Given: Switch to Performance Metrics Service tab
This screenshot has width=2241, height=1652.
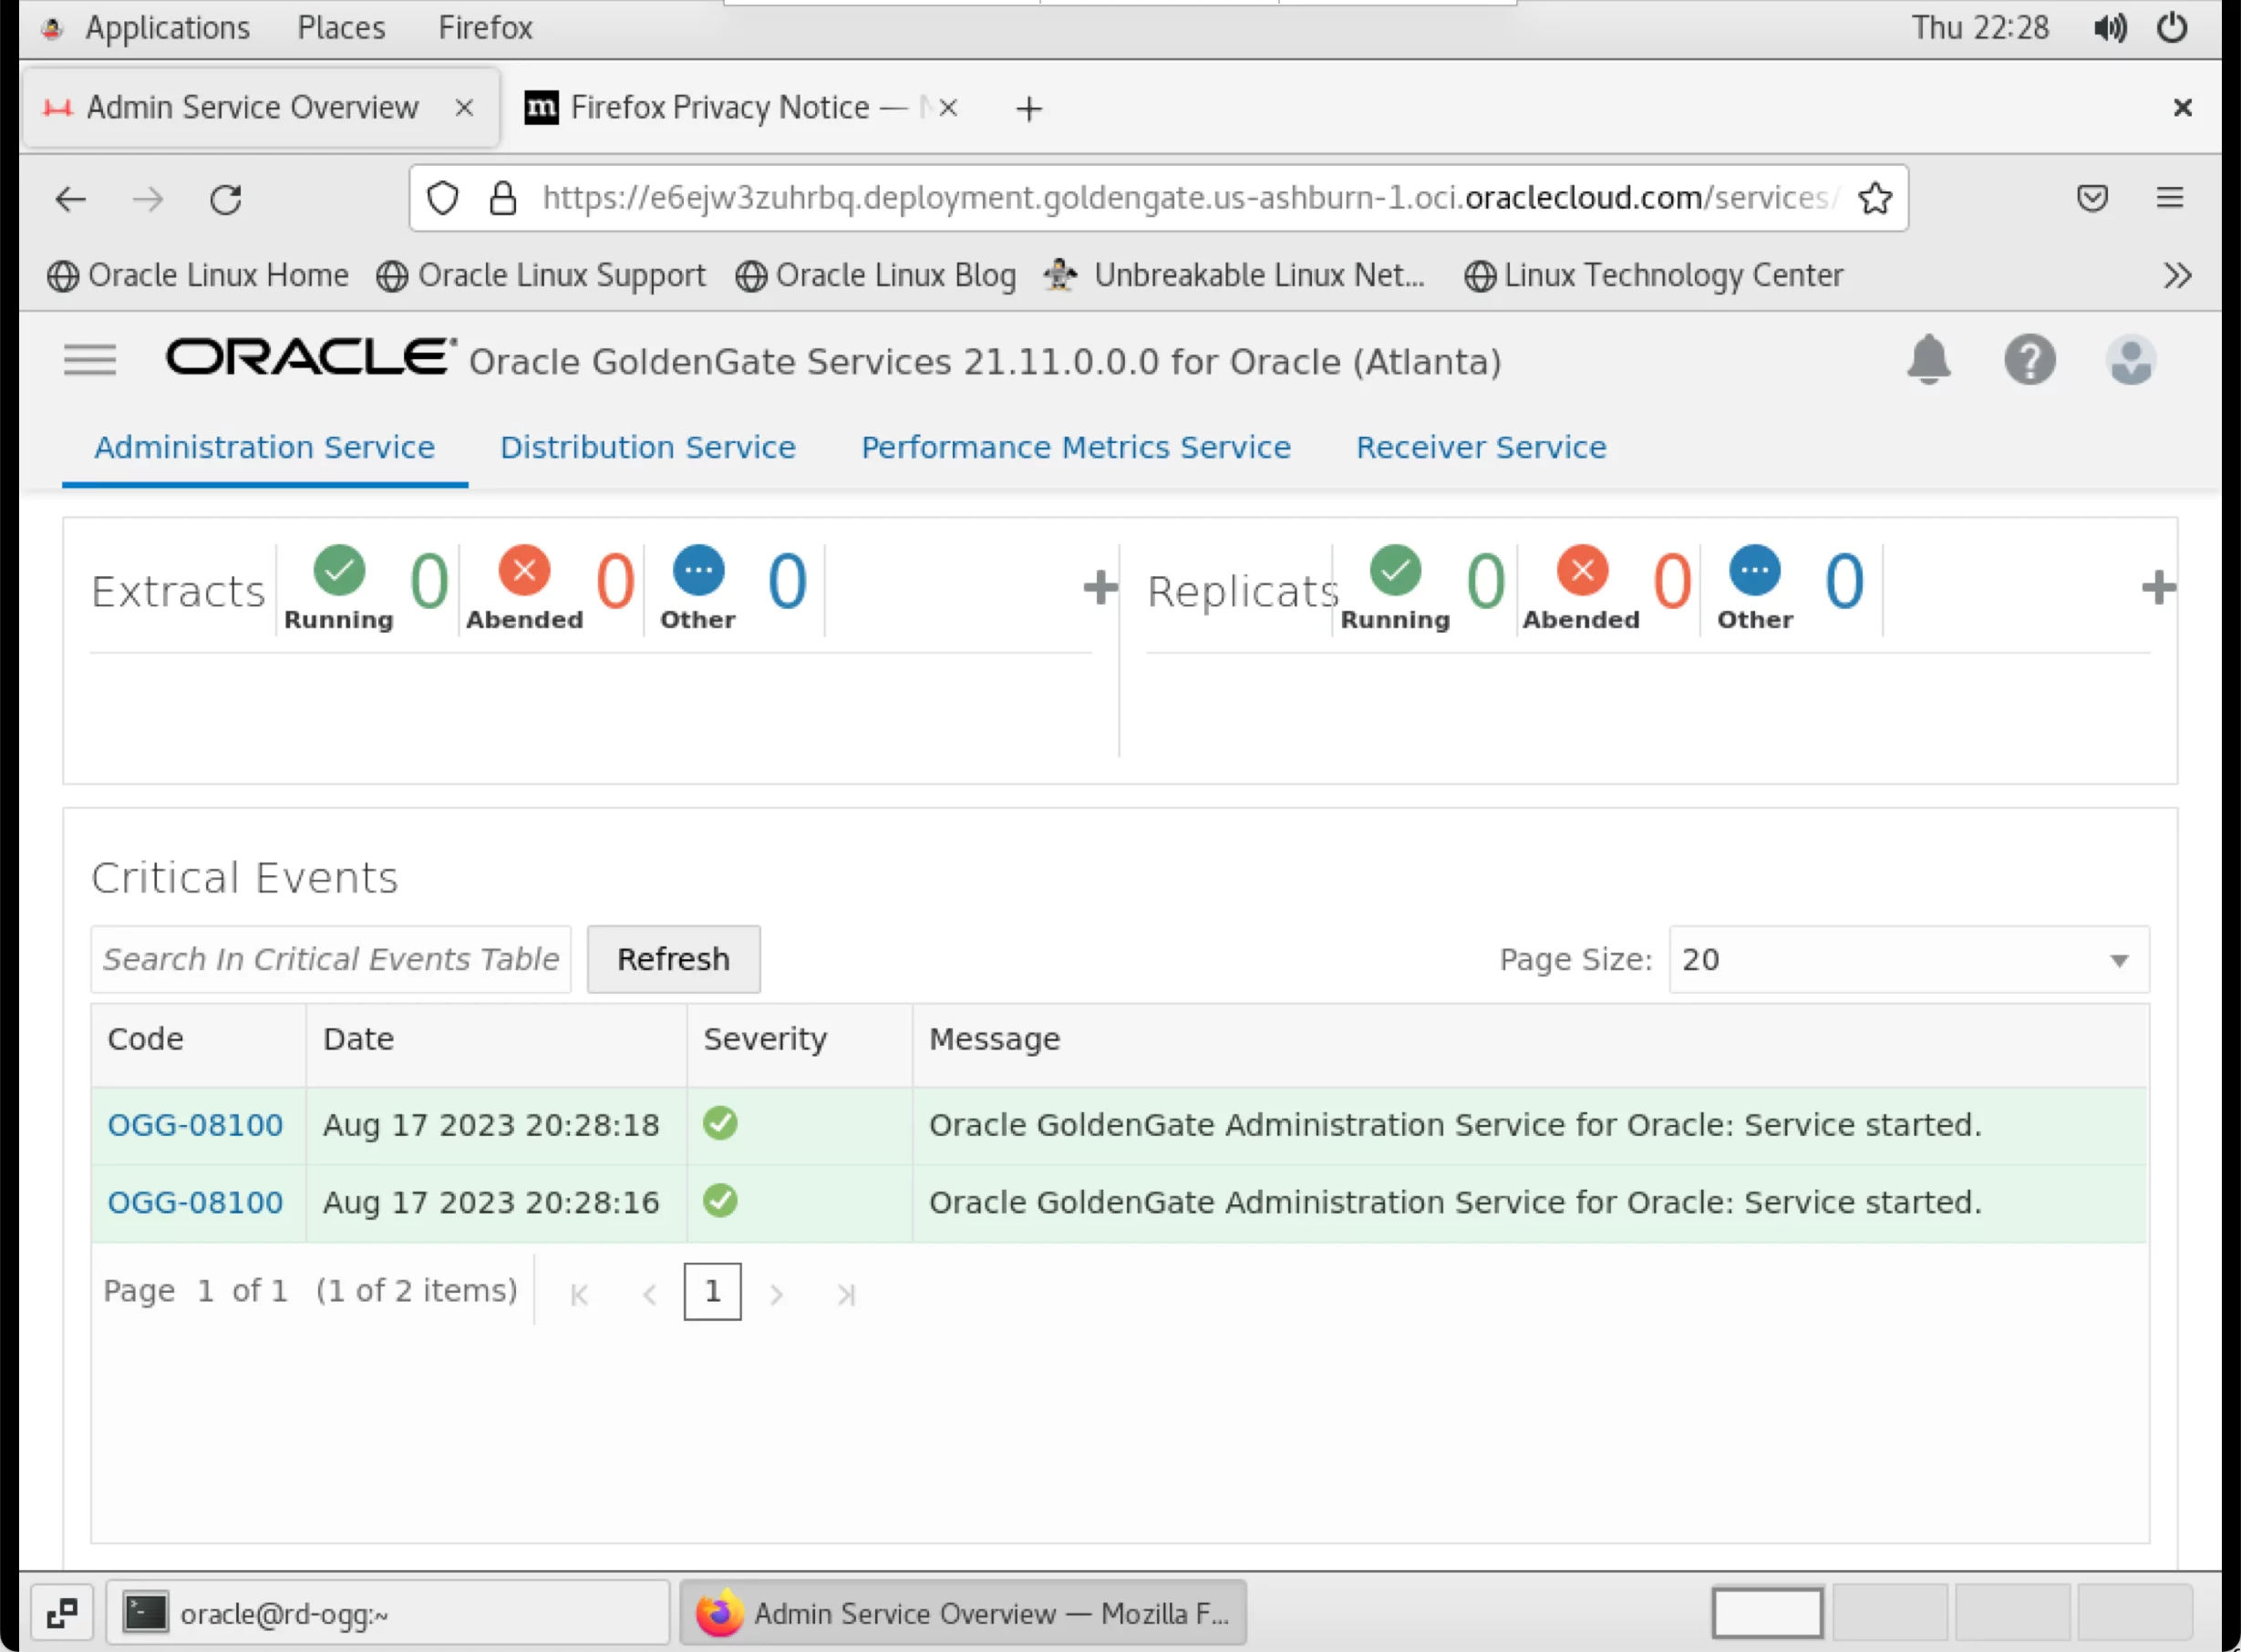Looking at the screenshot, I should [1076, 447].
